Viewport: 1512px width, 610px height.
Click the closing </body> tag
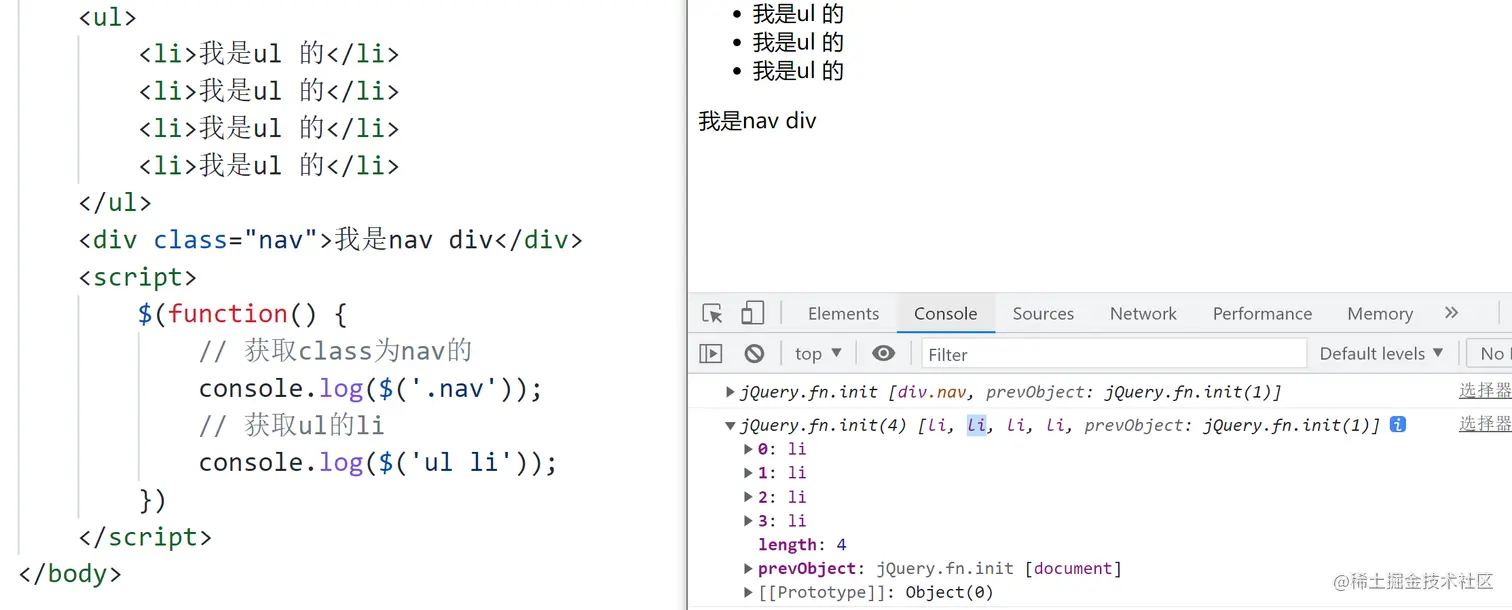click(70, 574)
